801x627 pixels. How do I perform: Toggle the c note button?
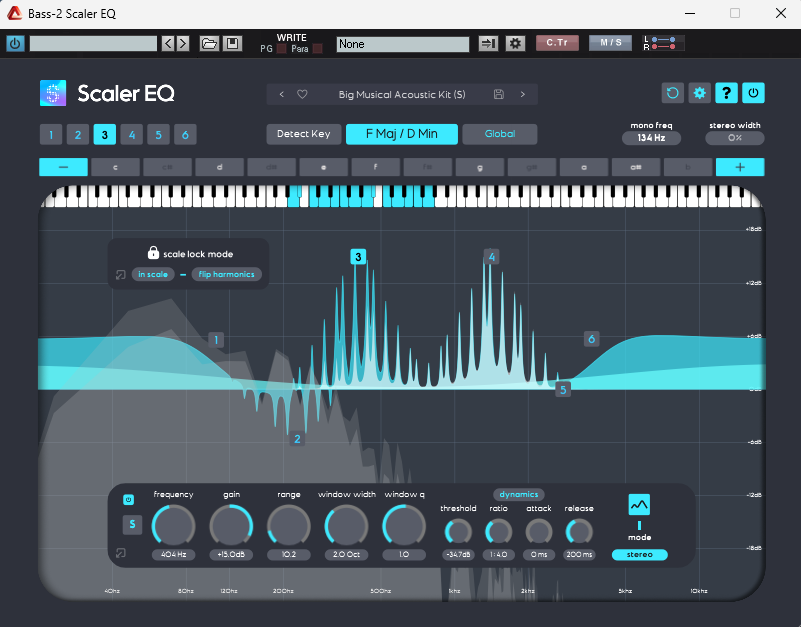tap(115, 167)
